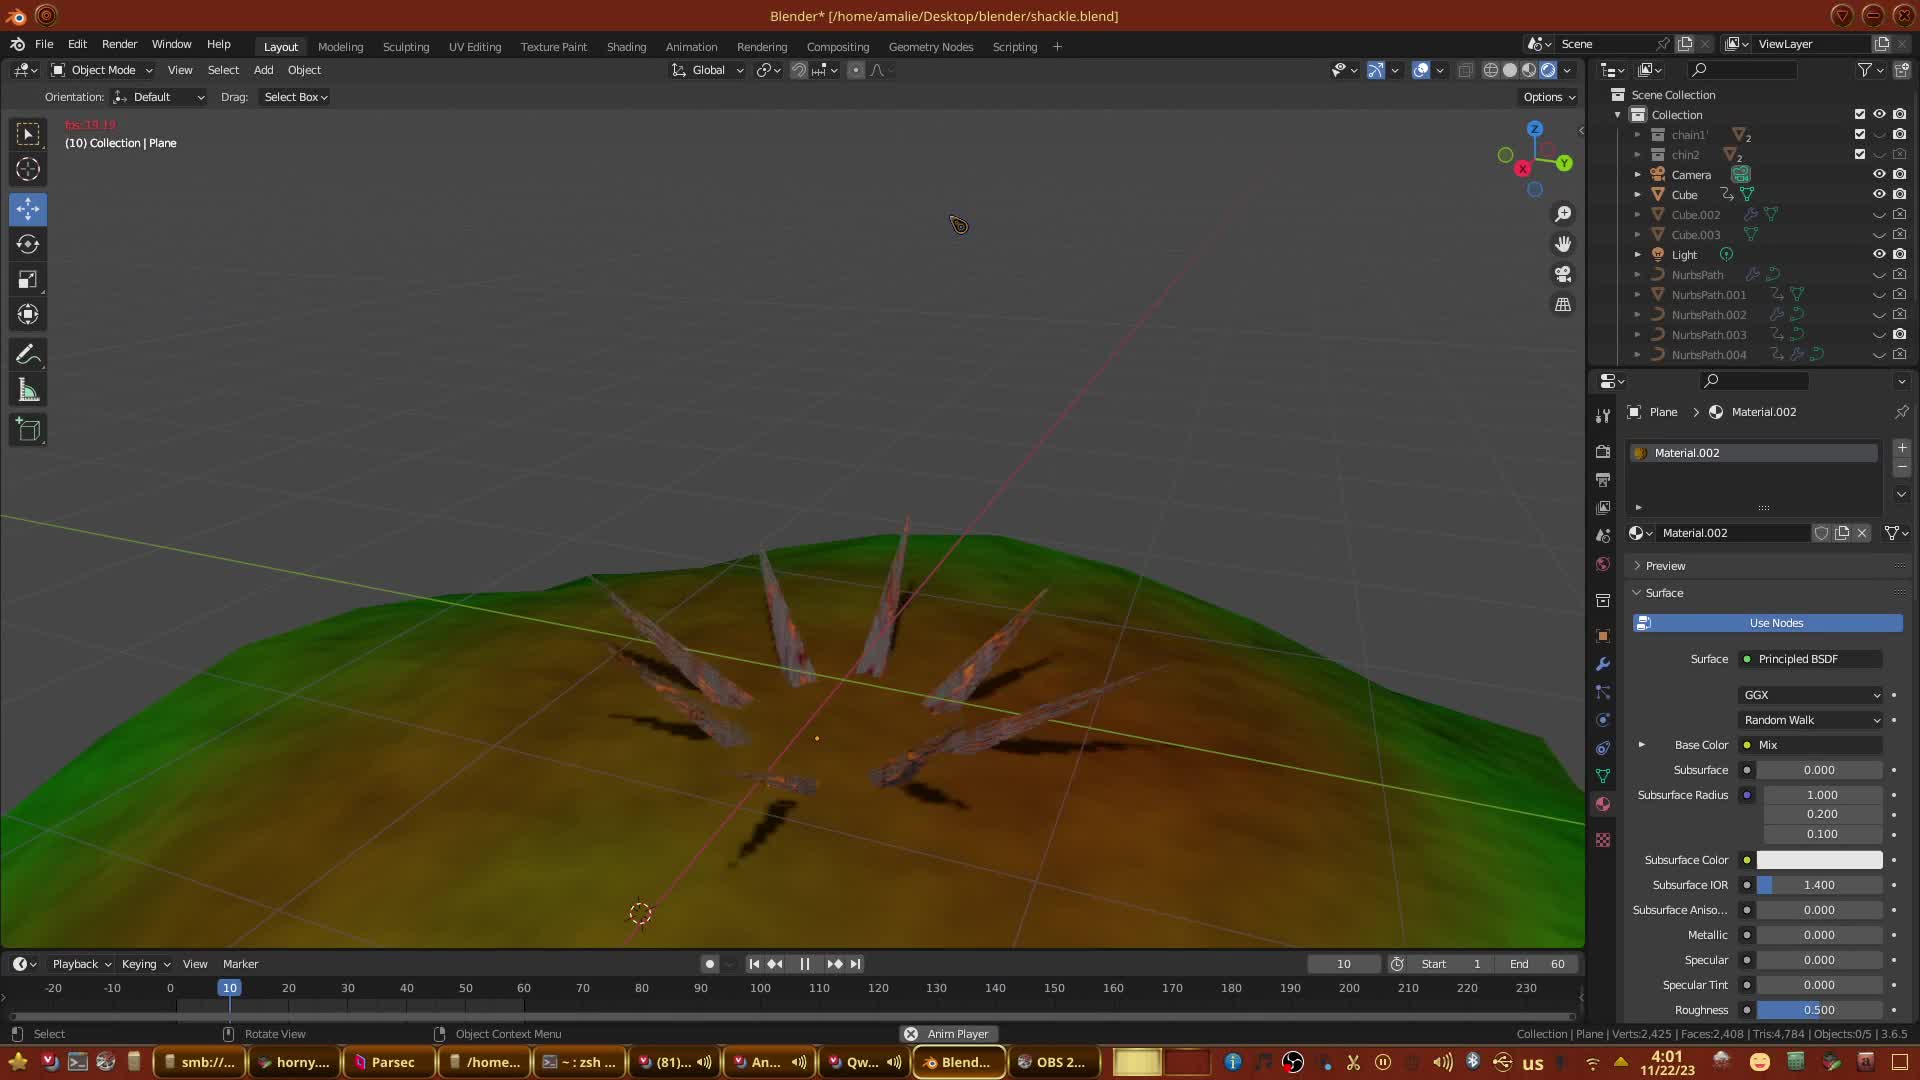Switch to the Shading workspace tab
Screen dimensions: 1920x1080
click(626, 47)
